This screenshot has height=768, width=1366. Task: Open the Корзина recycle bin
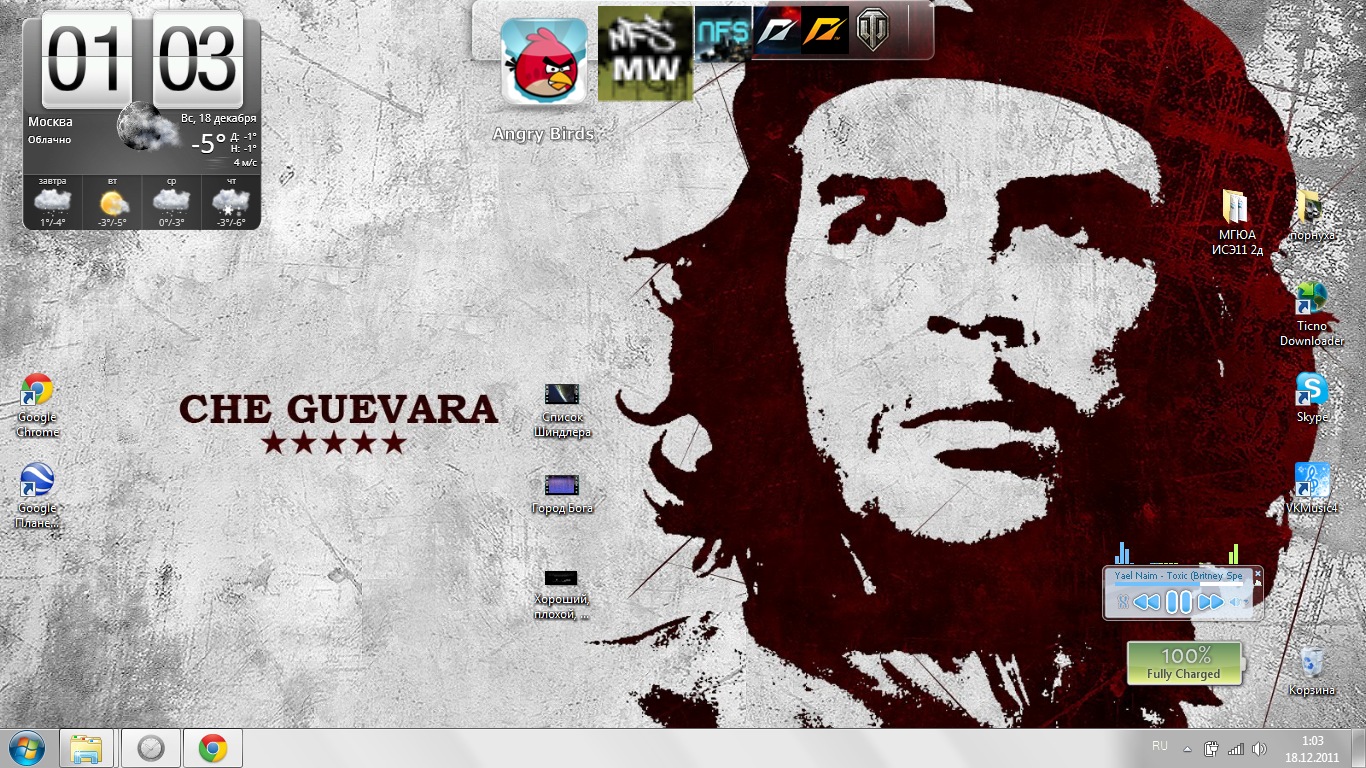1312,670
